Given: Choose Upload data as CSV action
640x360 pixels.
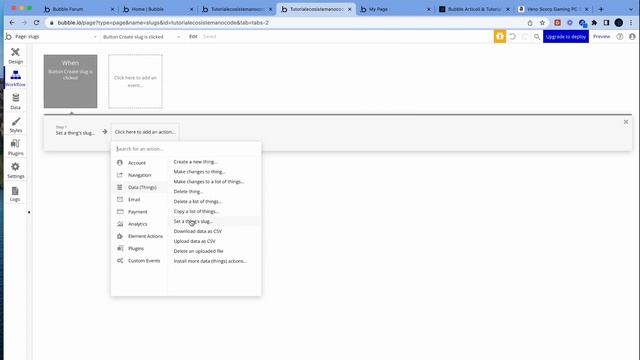Looking at the screenshot, I should pos(195,241).
